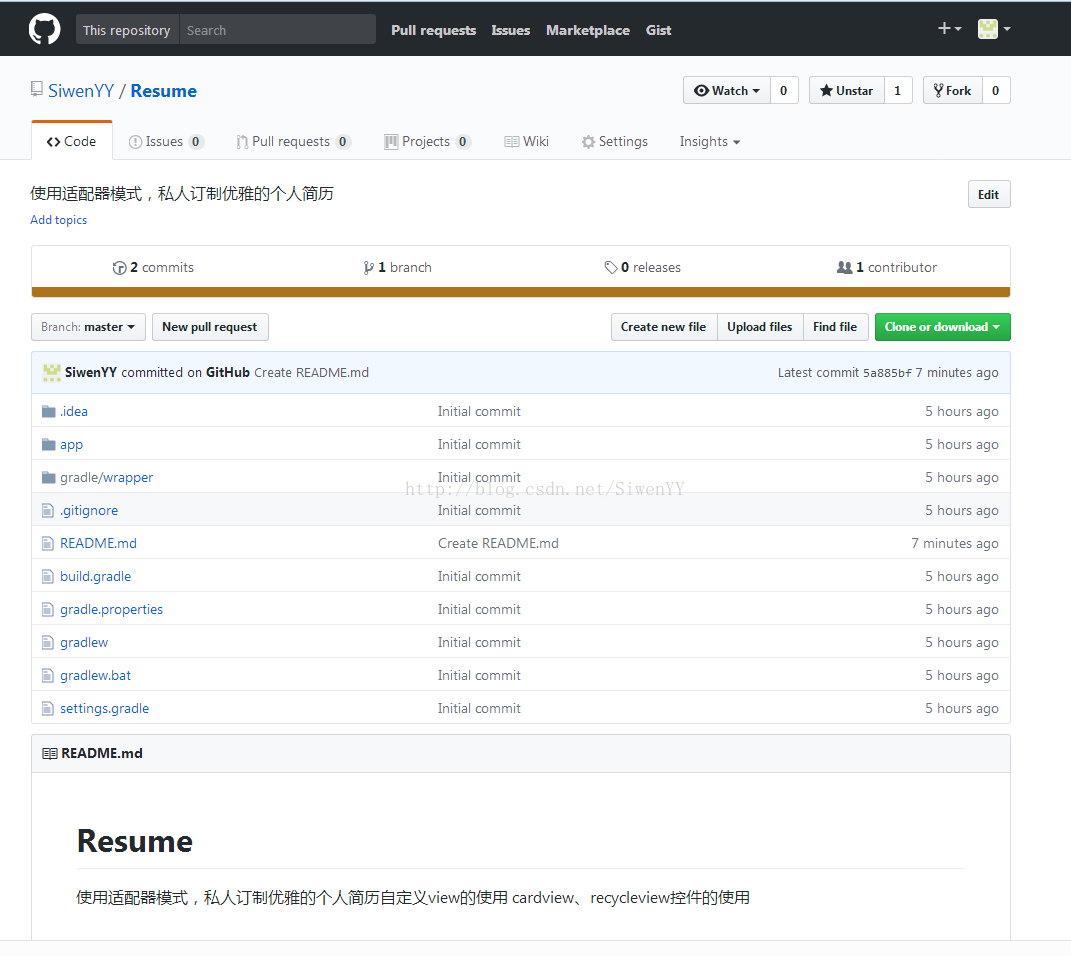Open latest commit hash 5a885bf

[887, 373]
